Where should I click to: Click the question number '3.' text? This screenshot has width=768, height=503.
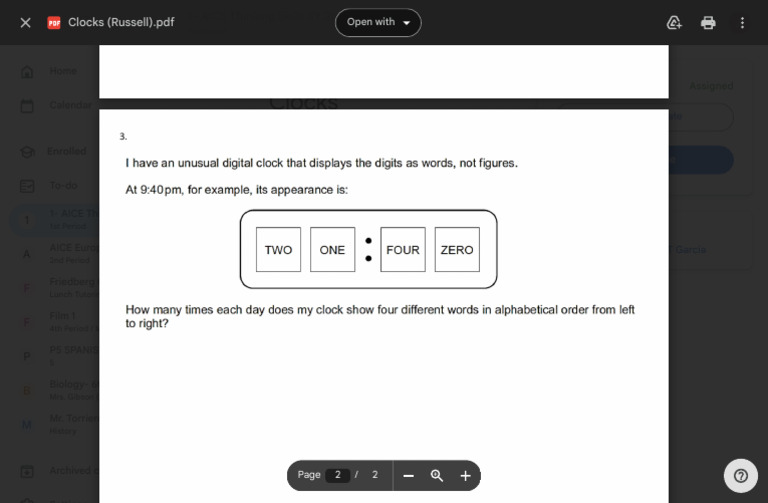123,137
